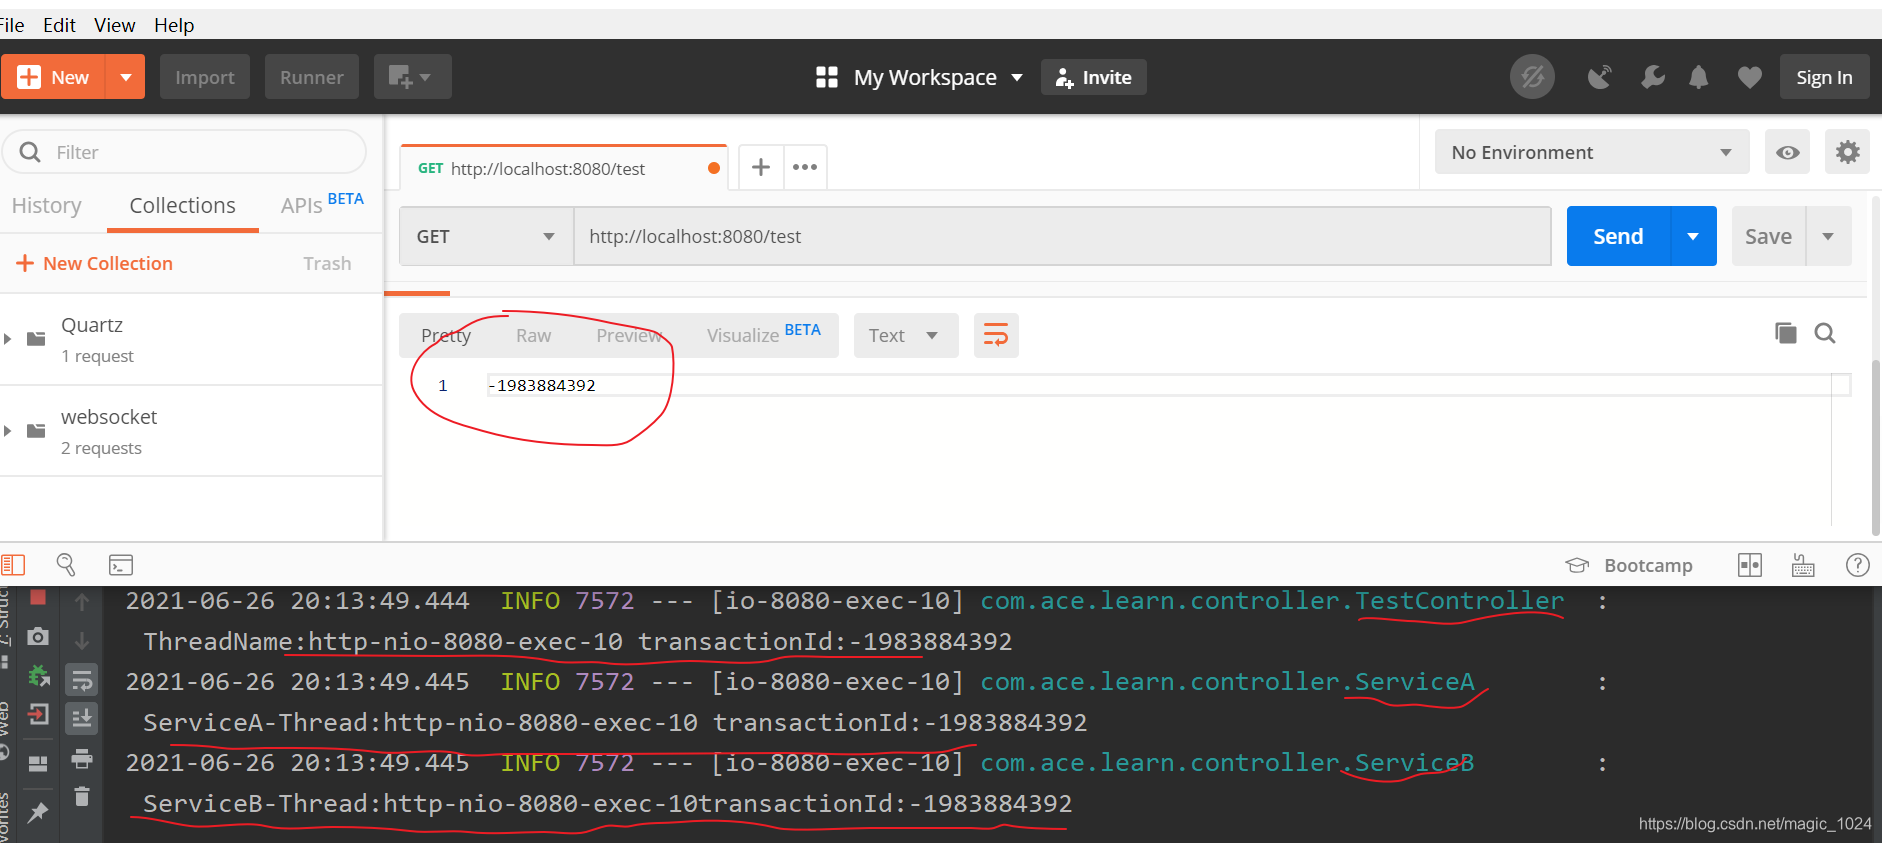Open the Text format dropdown

[905, 335]
